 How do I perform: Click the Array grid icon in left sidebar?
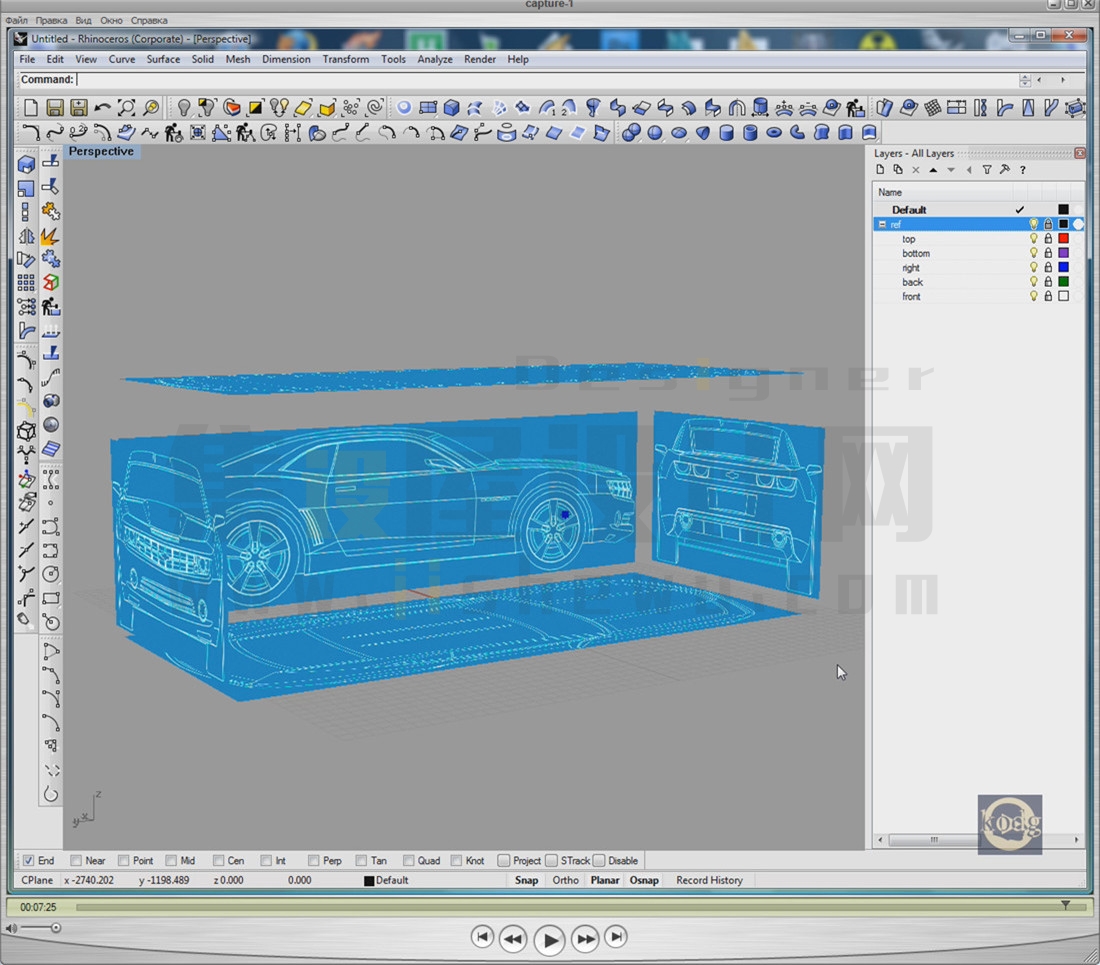point(26,283)
